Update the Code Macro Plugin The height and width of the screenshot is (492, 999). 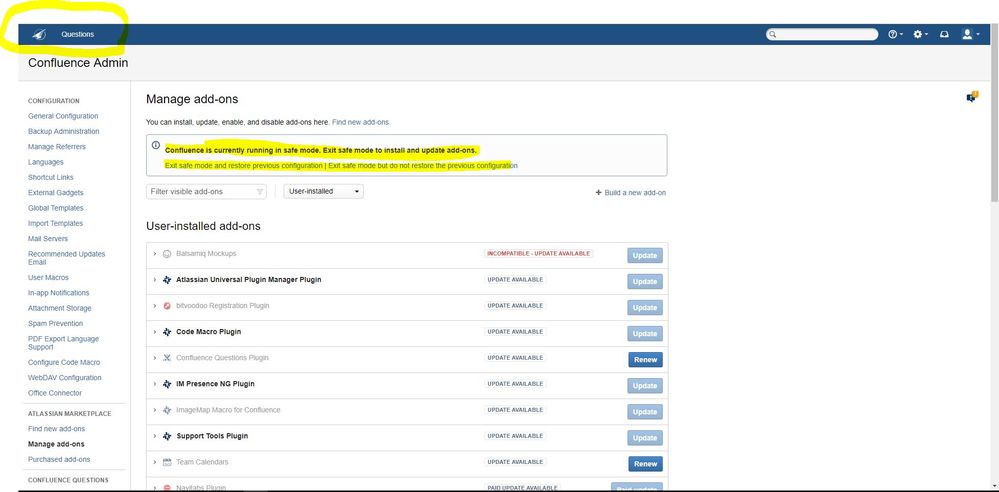pos(645,334)
